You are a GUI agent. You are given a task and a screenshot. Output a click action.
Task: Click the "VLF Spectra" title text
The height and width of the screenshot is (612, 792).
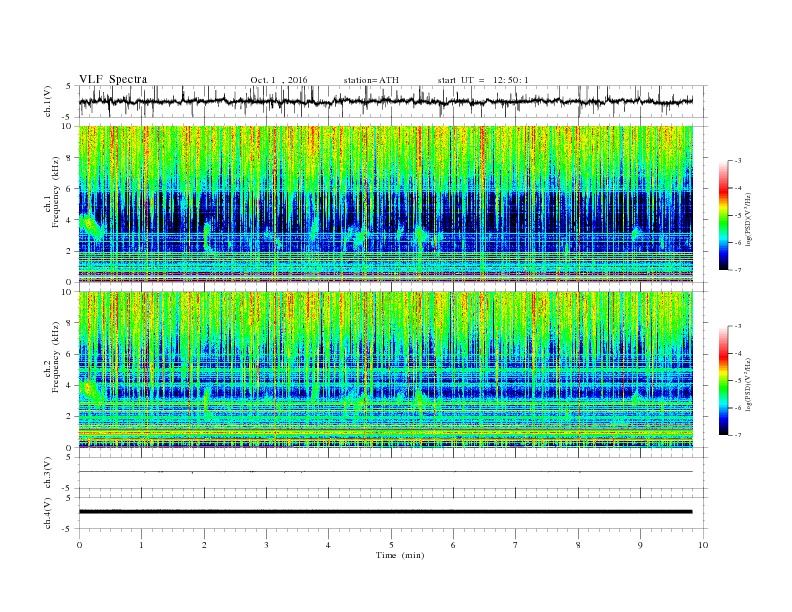coord(113,79)
